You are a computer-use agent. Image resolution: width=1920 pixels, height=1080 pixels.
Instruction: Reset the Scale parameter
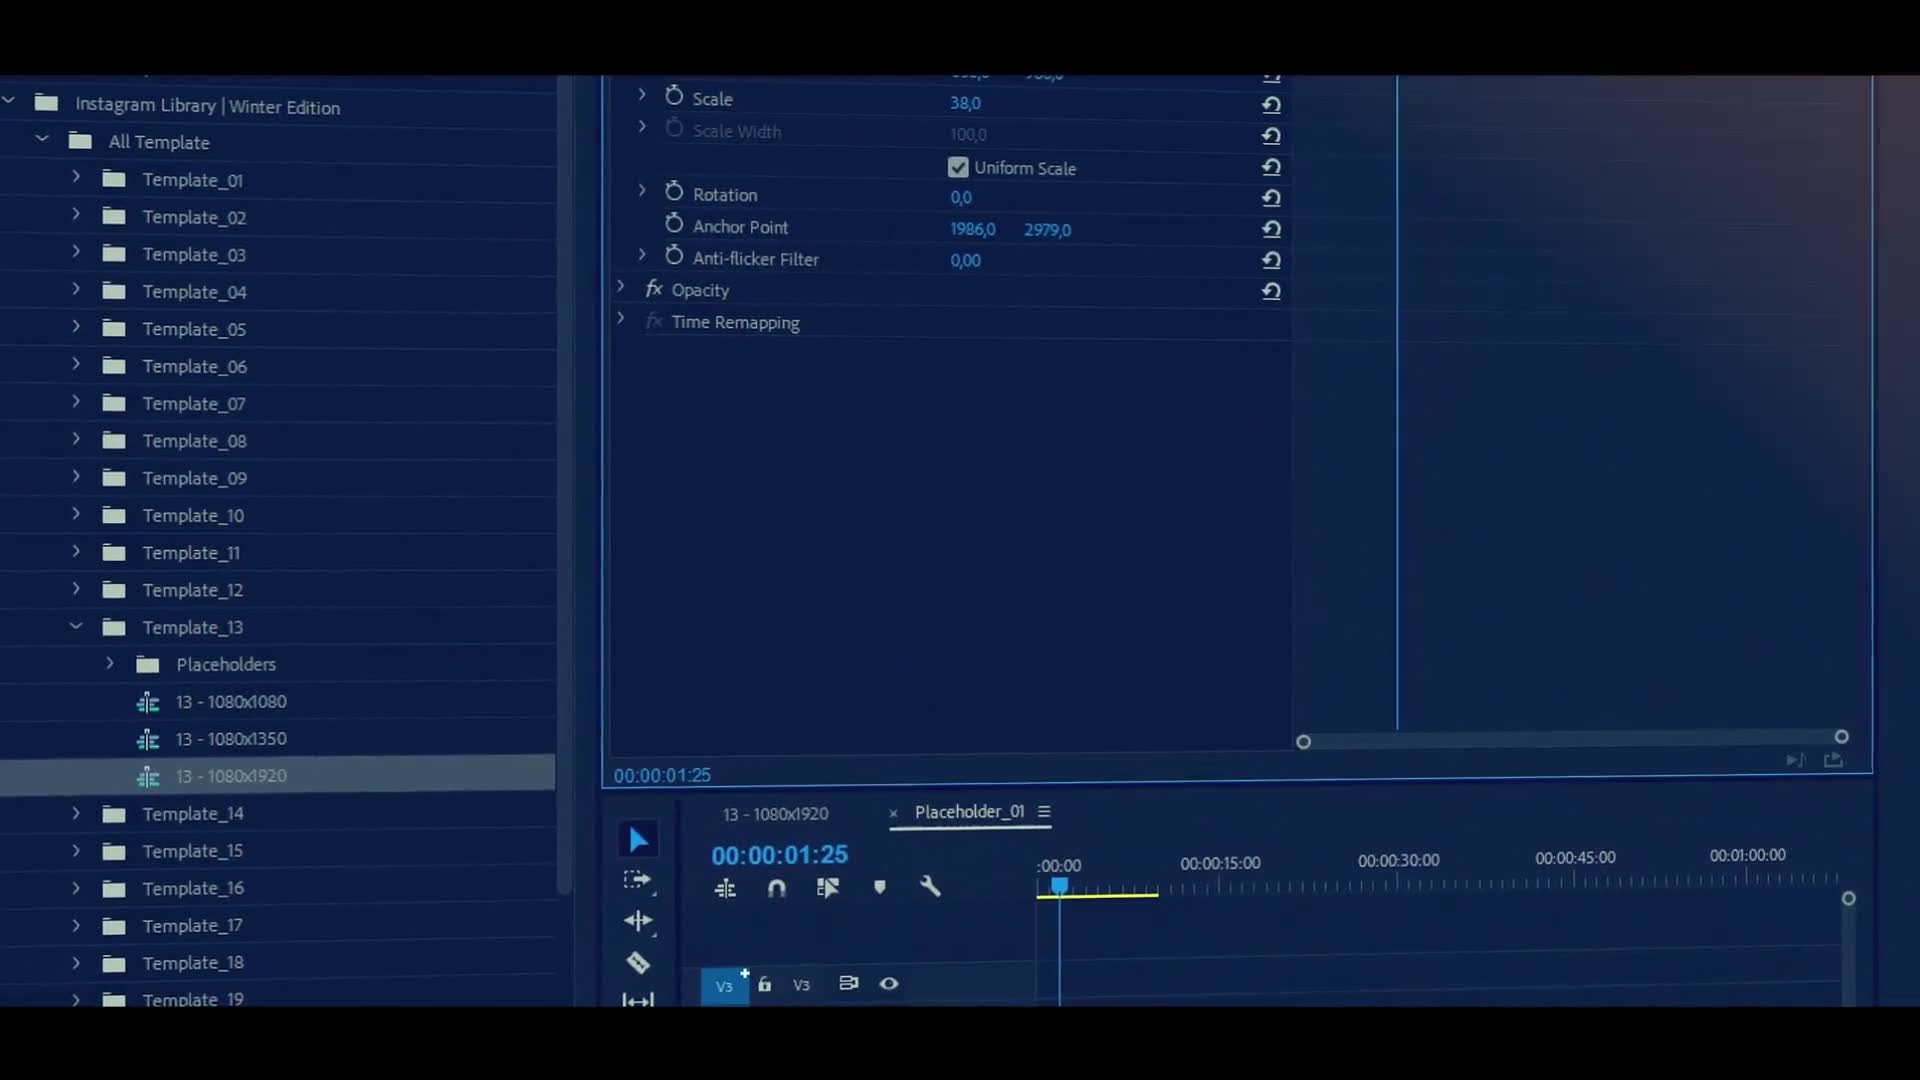coord(1271,104)
